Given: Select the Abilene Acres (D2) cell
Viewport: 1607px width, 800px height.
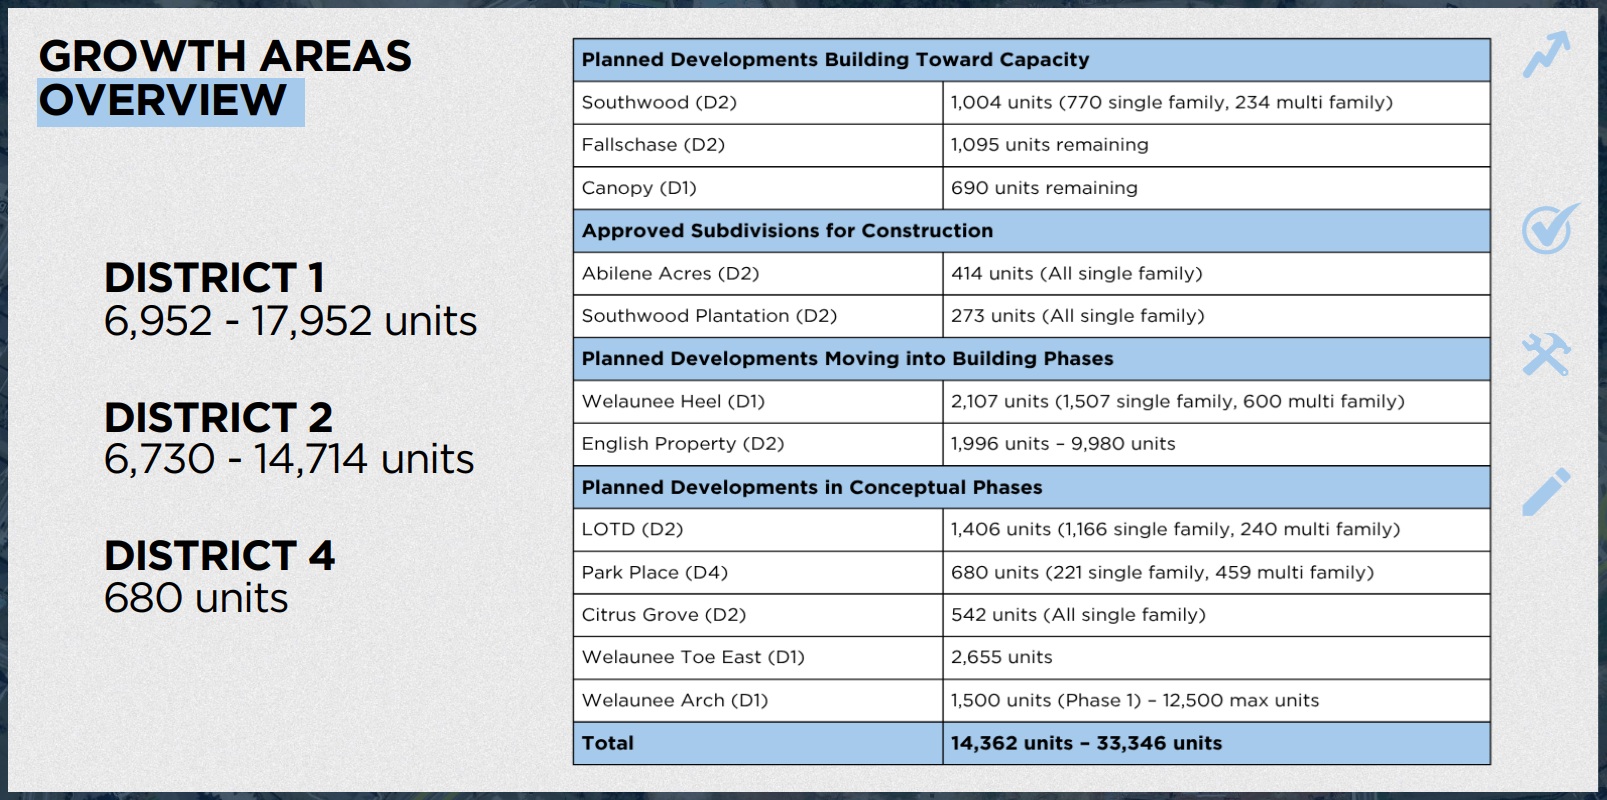Looking at the screenshot, I should (x=670, y=274).
